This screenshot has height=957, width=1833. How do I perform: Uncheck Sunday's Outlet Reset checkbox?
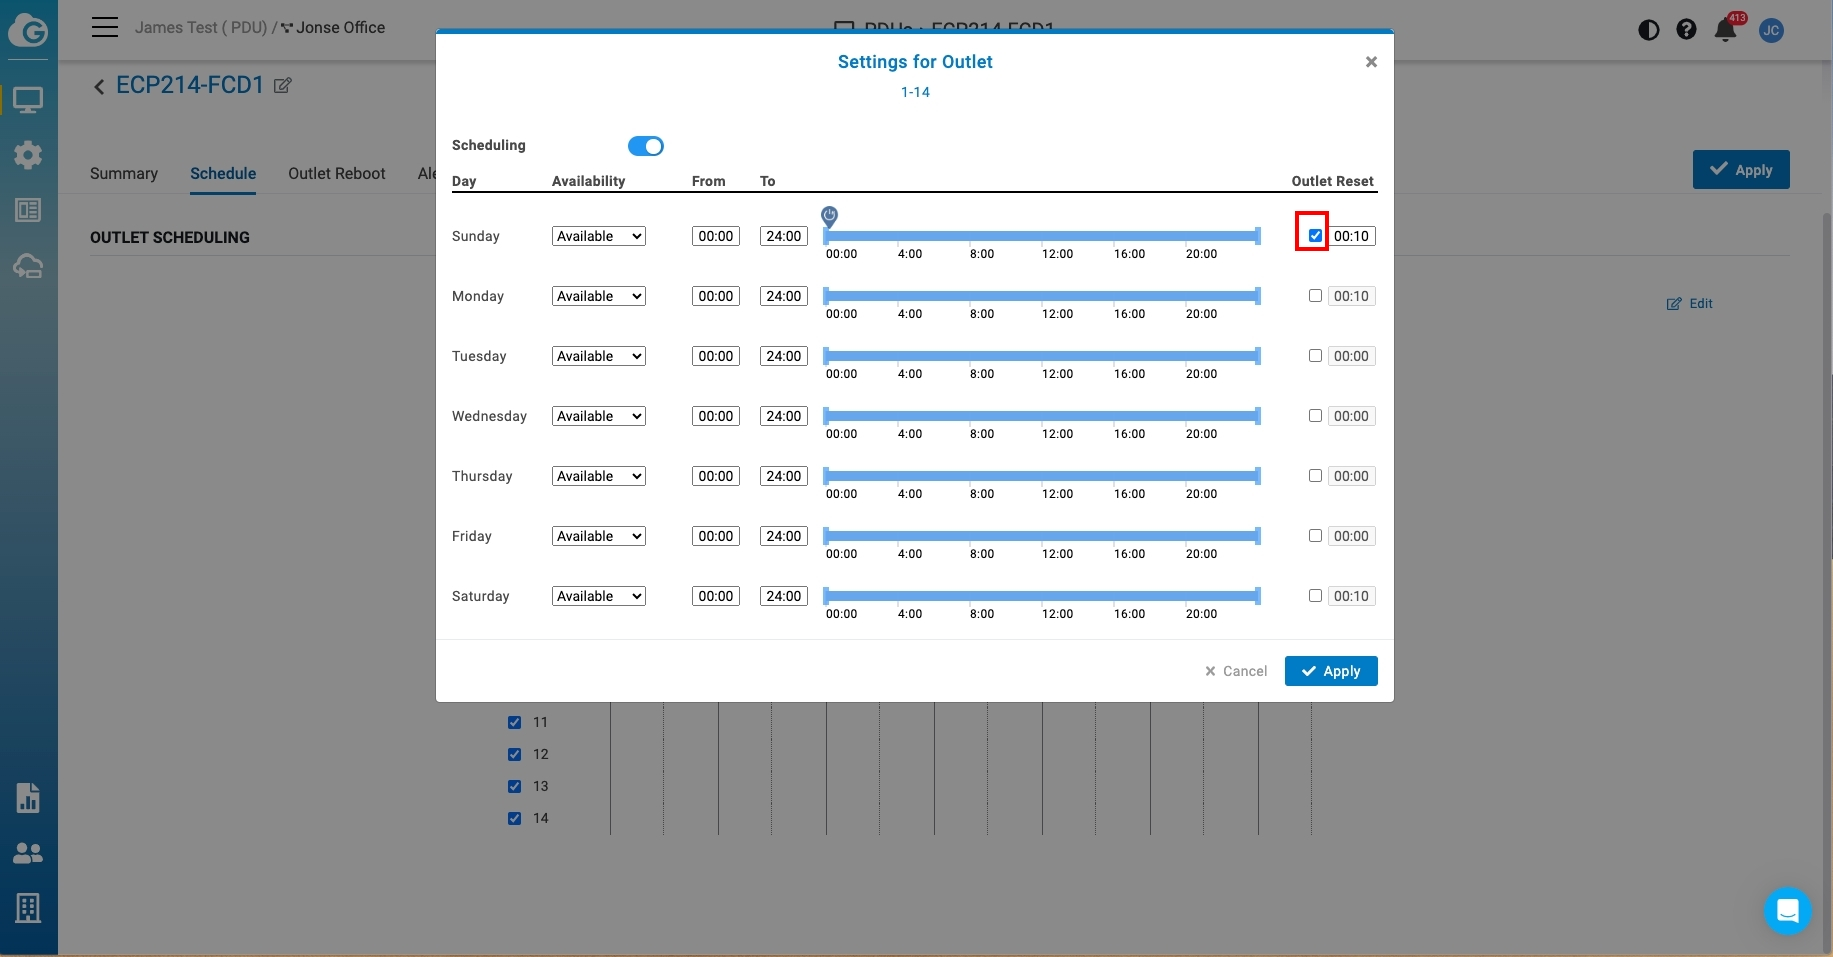pos(1315,236)
